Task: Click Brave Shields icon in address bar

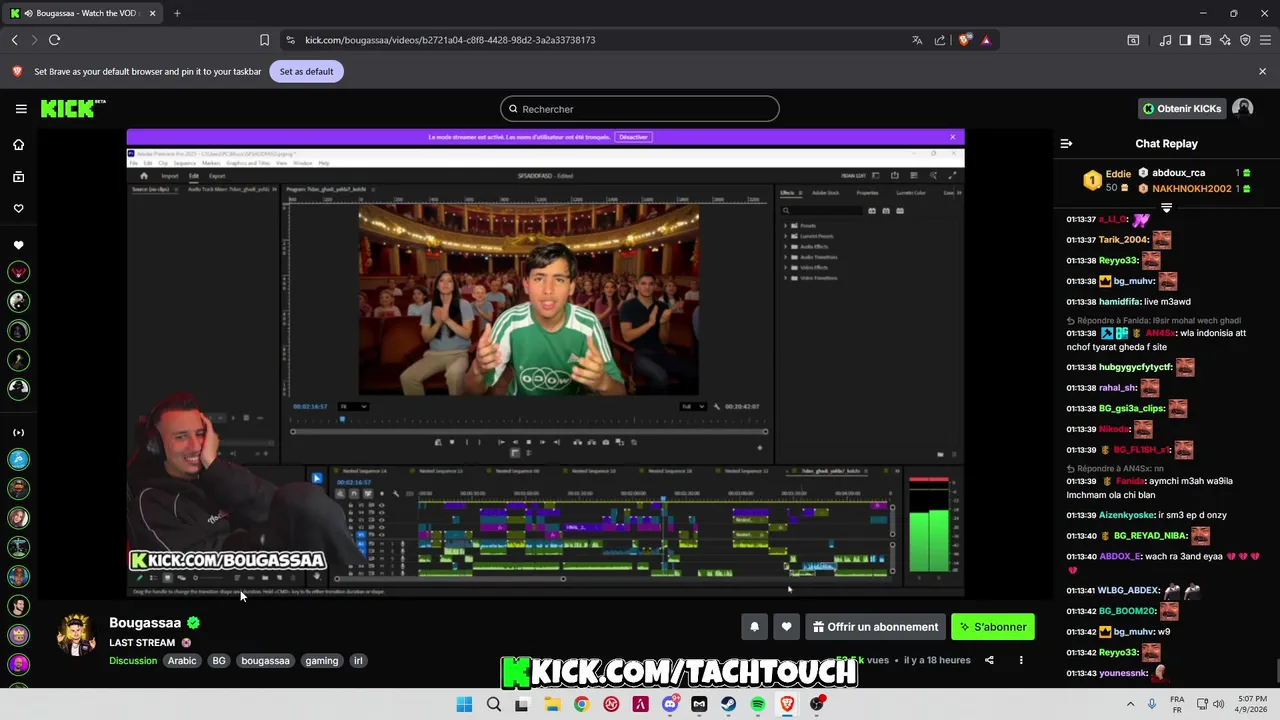Action: pos(964,40)
